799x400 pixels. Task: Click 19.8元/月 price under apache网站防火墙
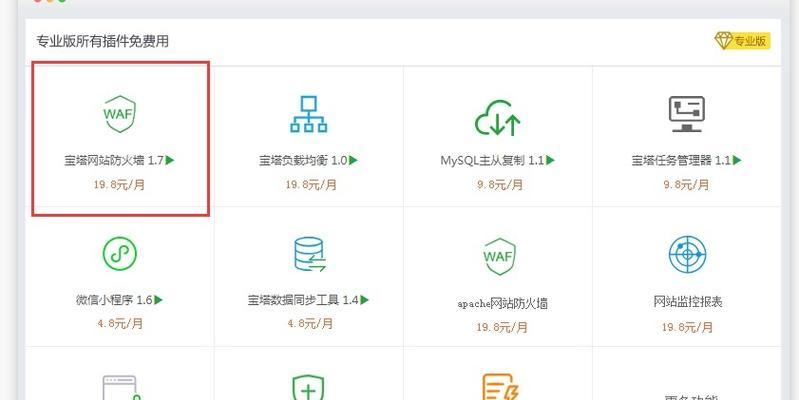(502, 327)
